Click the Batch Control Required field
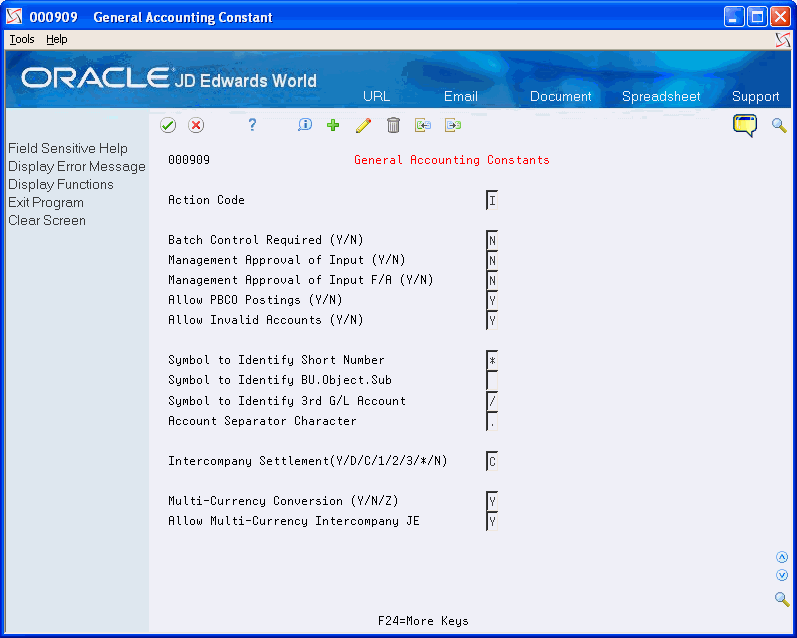Screen dimensions: 797x638 (492, 240)
